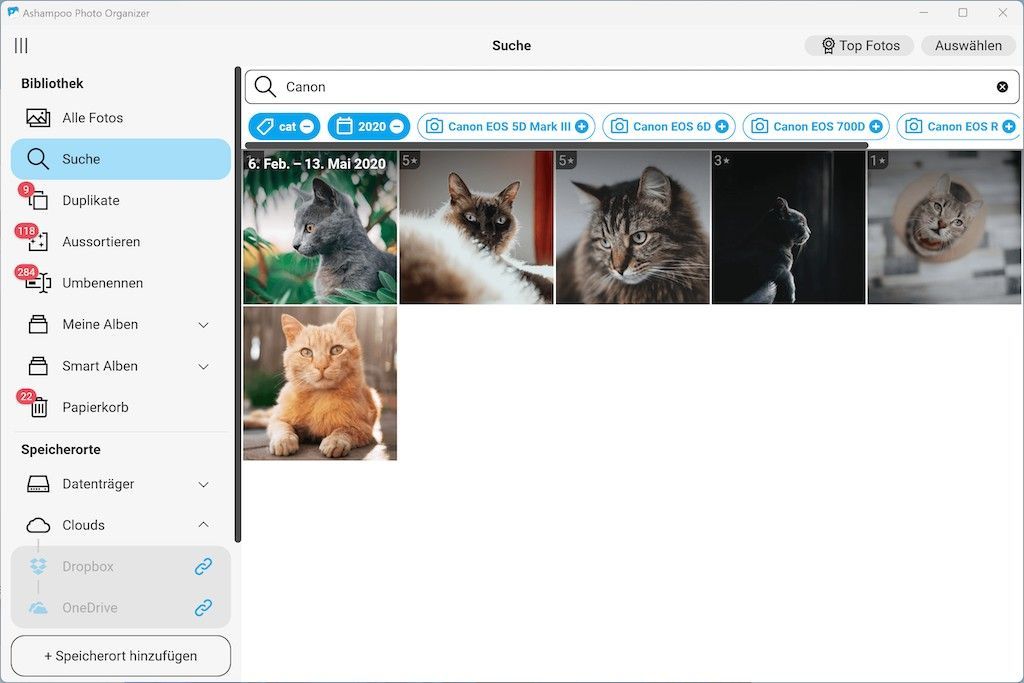Toggle the sidebar with the three-bar icon
Image resolution: width=1024 pixels, height=683 pixels.
tap(21, 46)
